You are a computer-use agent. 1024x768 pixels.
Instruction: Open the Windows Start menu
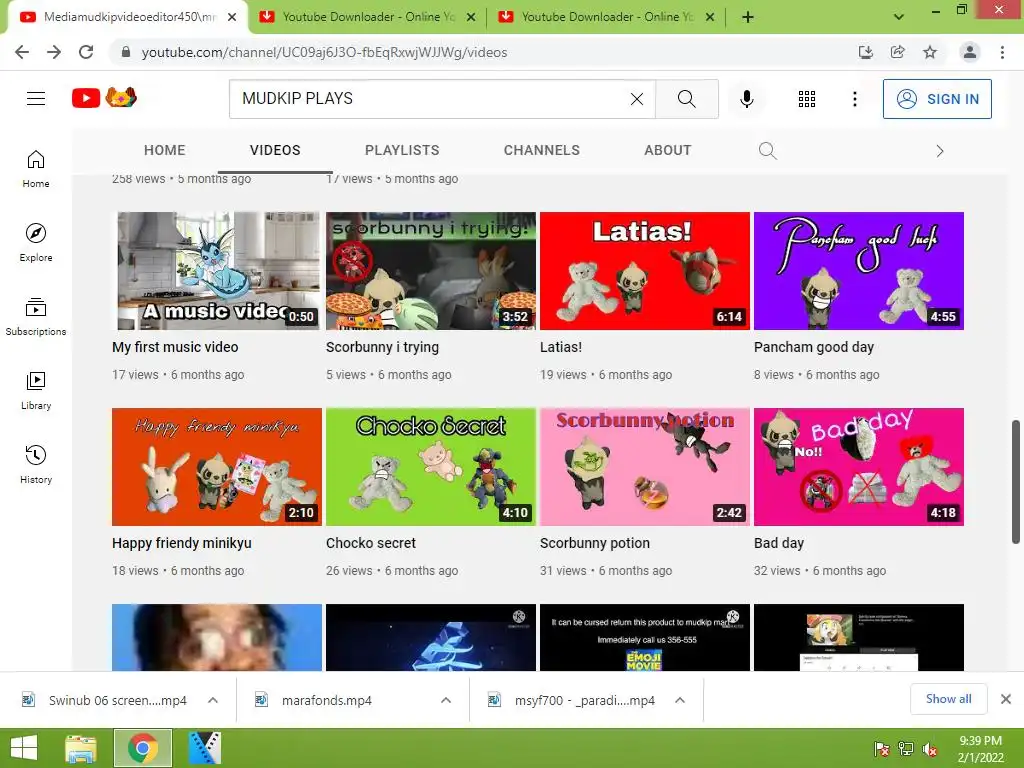coord(24,748)
